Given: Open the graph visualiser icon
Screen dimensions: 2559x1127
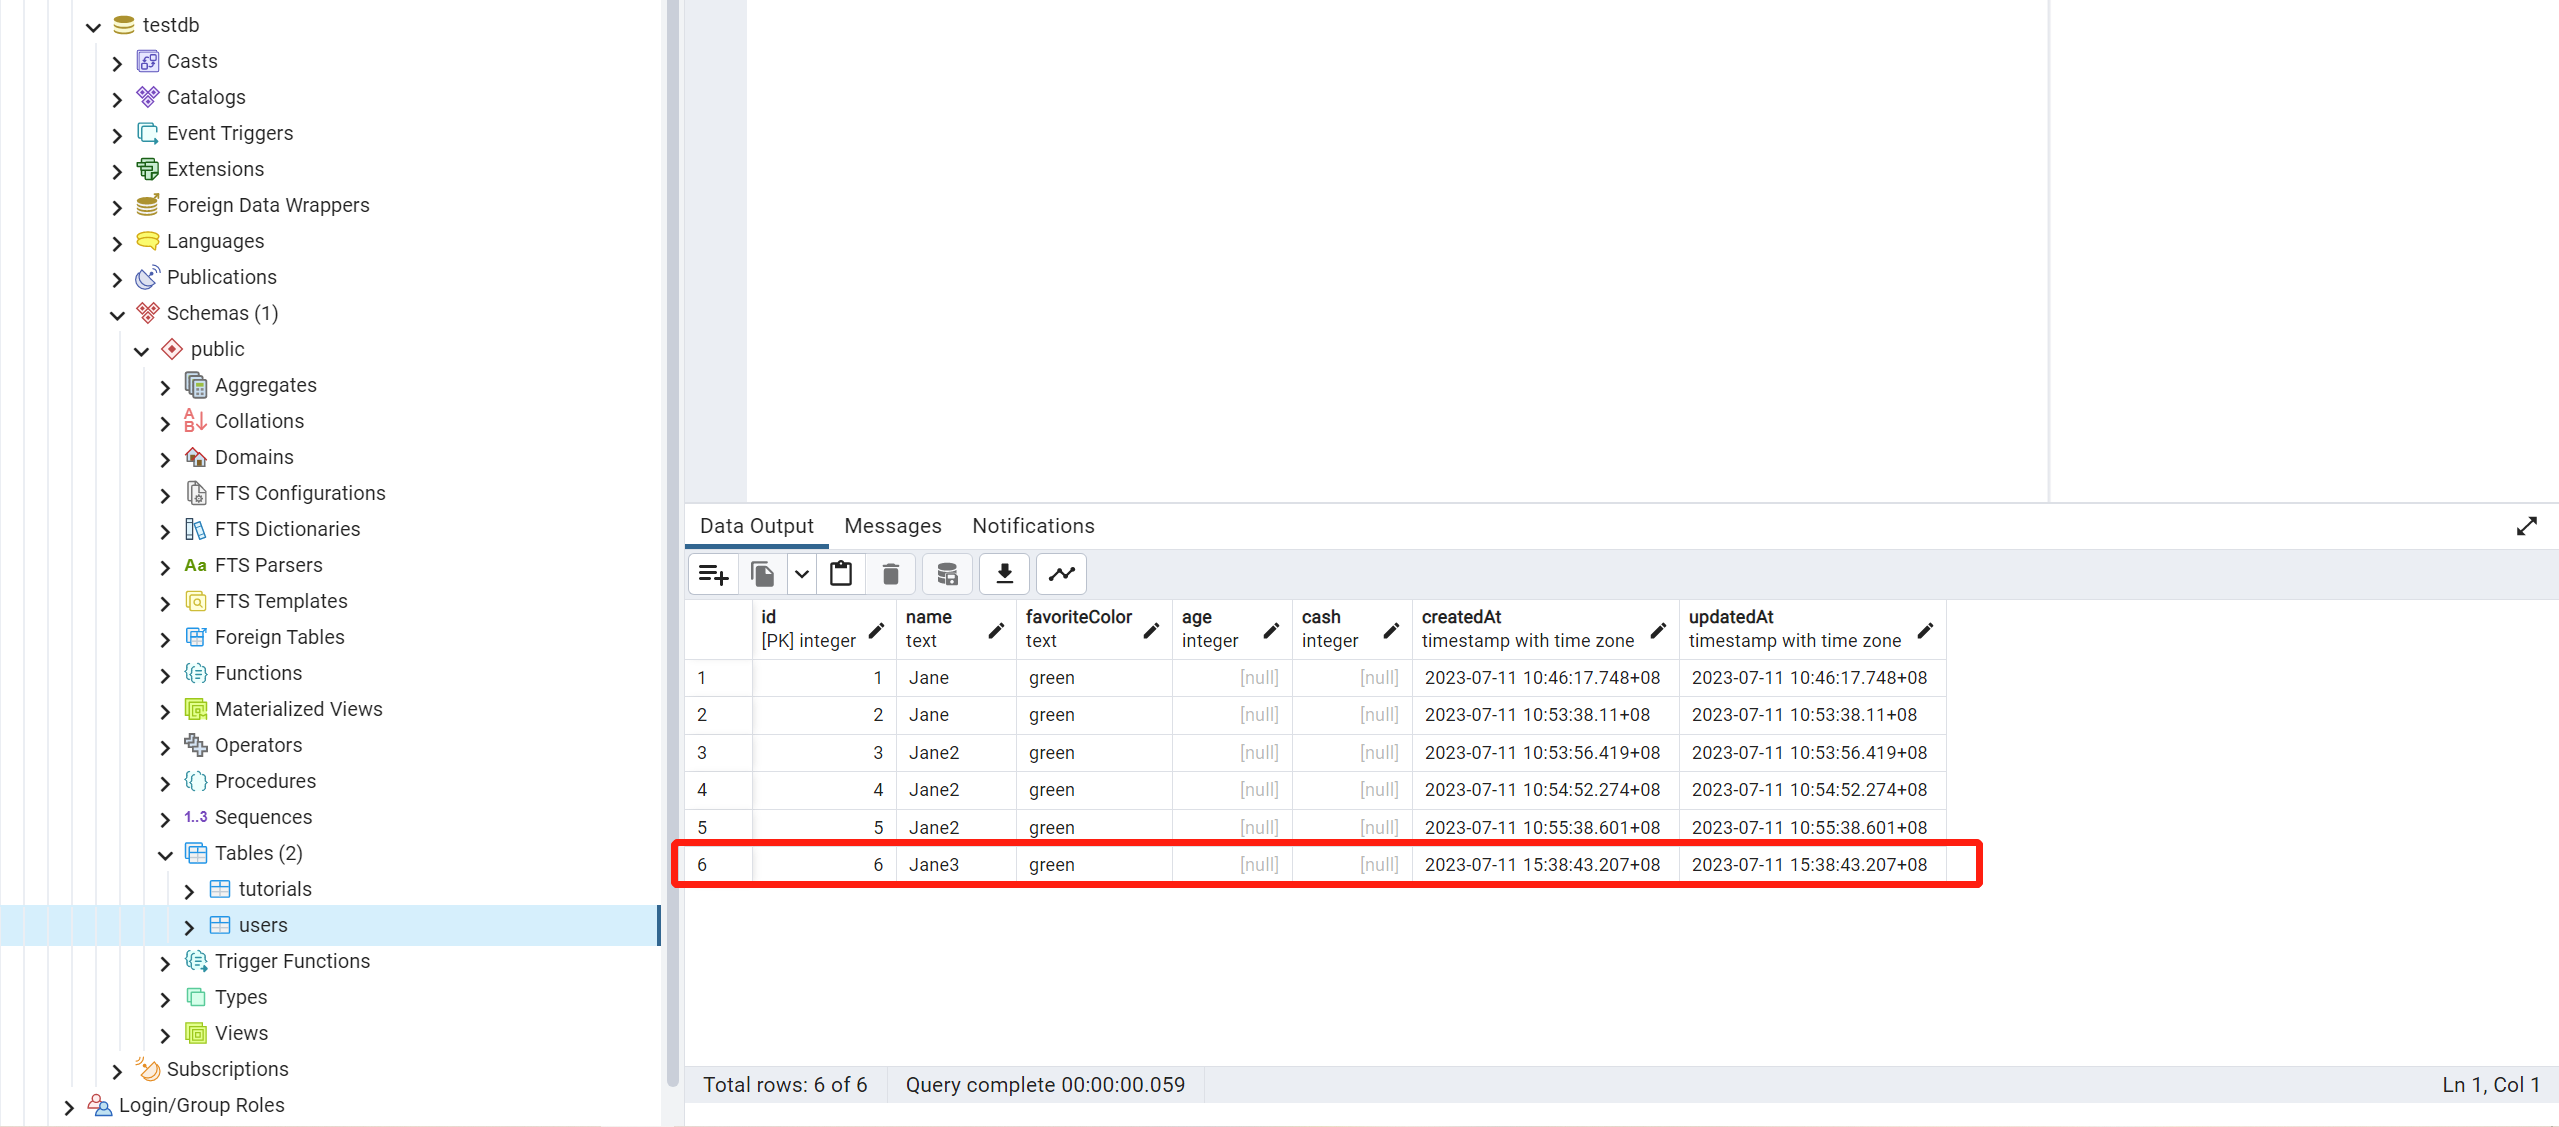Looking at the screenshot, I should click(x=1061, y=574).
